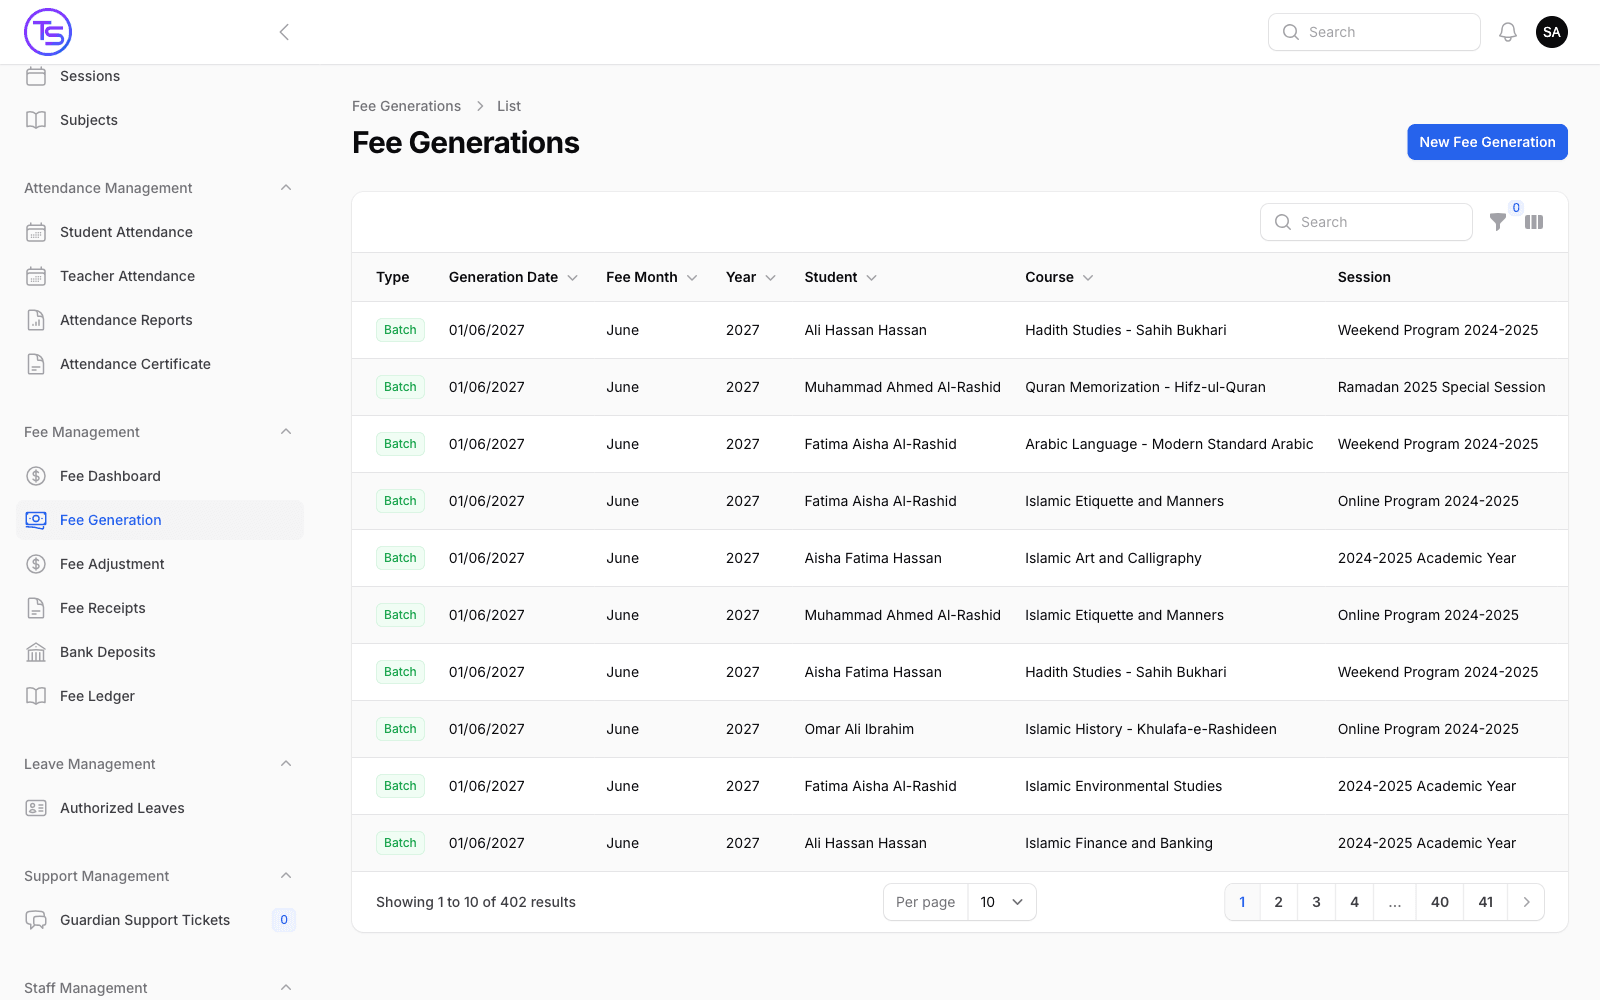Image resolution: width=1600 pixels, height=1000 pixels.
Task: Focus the top global Search field
Action: tap(1374, 32)
